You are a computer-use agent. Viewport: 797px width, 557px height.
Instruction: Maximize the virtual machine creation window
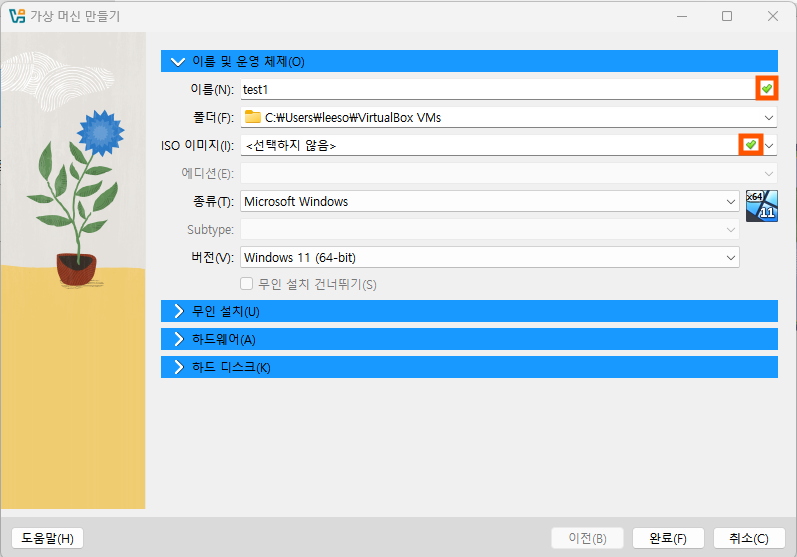click(x=727, y=16)
